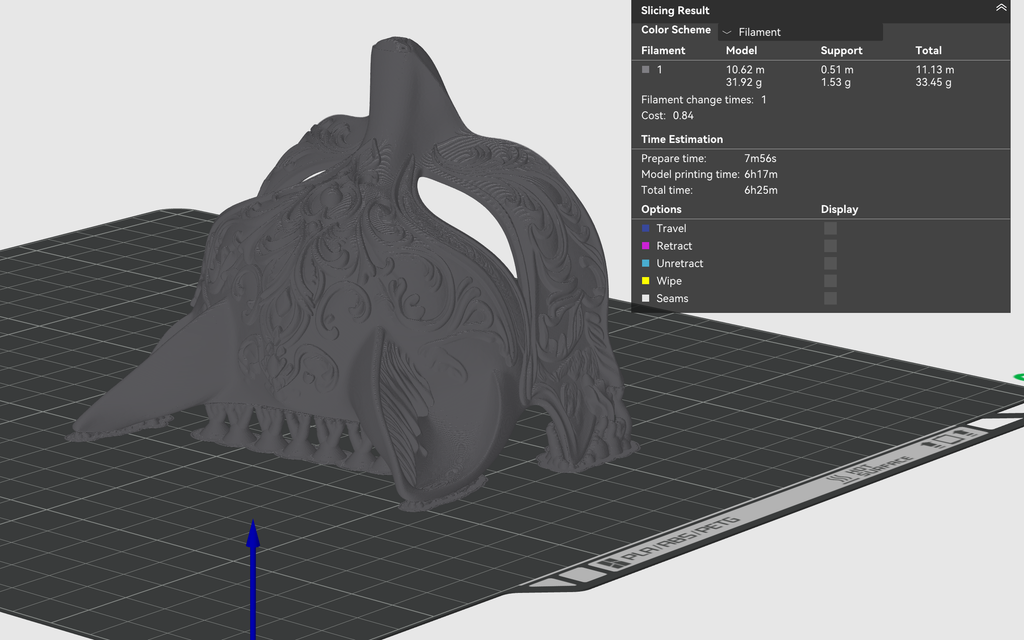The image size is (1024, 640).
Task: Click the chevron arrow beside Filament
Action: [727, 32]
